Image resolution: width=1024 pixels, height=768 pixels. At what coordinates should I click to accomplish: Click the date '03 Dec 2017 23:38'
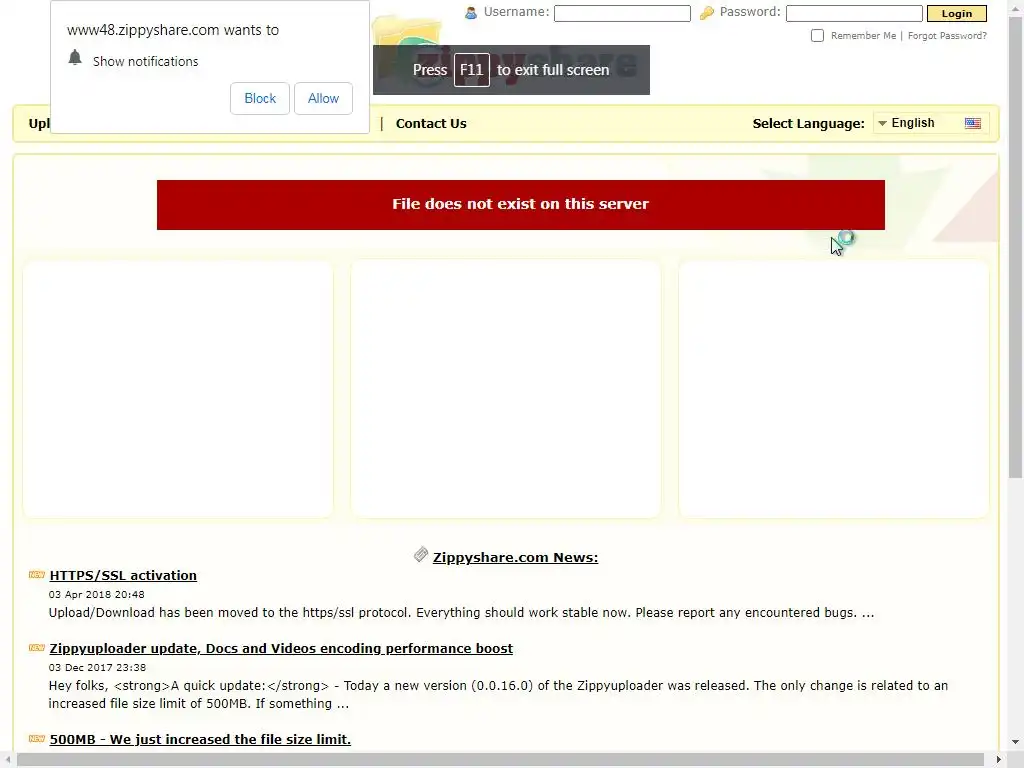97,667
